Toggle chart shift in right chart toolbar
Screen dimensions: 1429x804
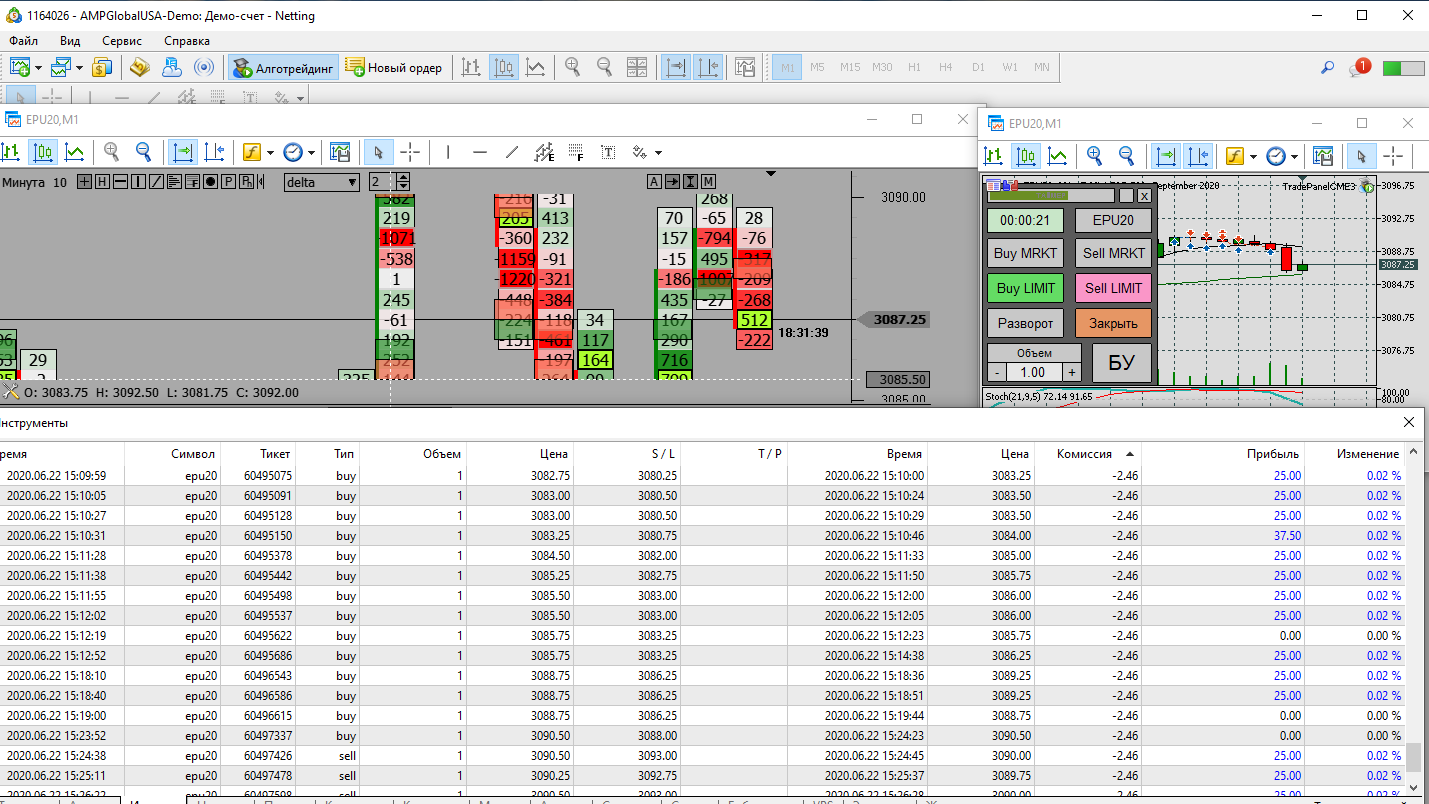tap(1197, 156)
